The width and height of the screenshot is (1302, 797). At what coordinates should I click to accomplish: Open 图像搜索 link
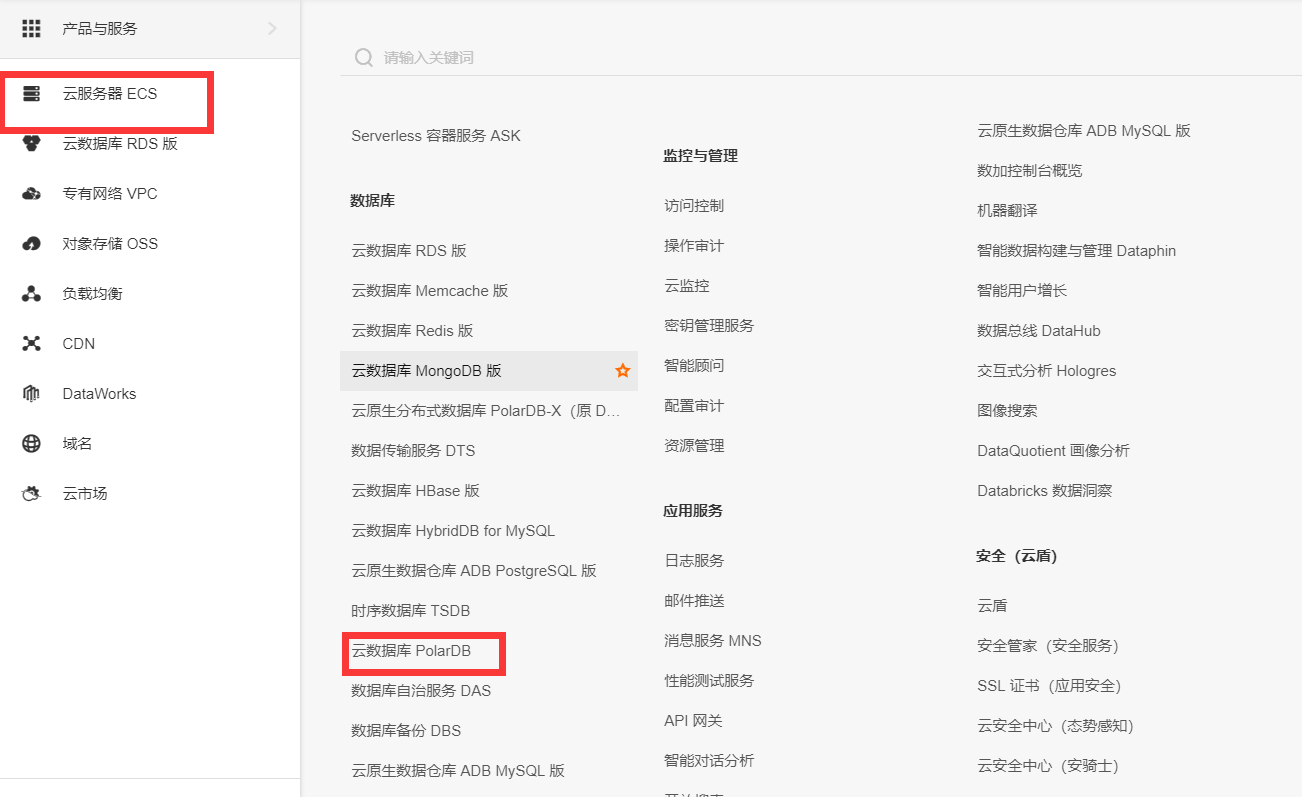tap(1007, 411)
